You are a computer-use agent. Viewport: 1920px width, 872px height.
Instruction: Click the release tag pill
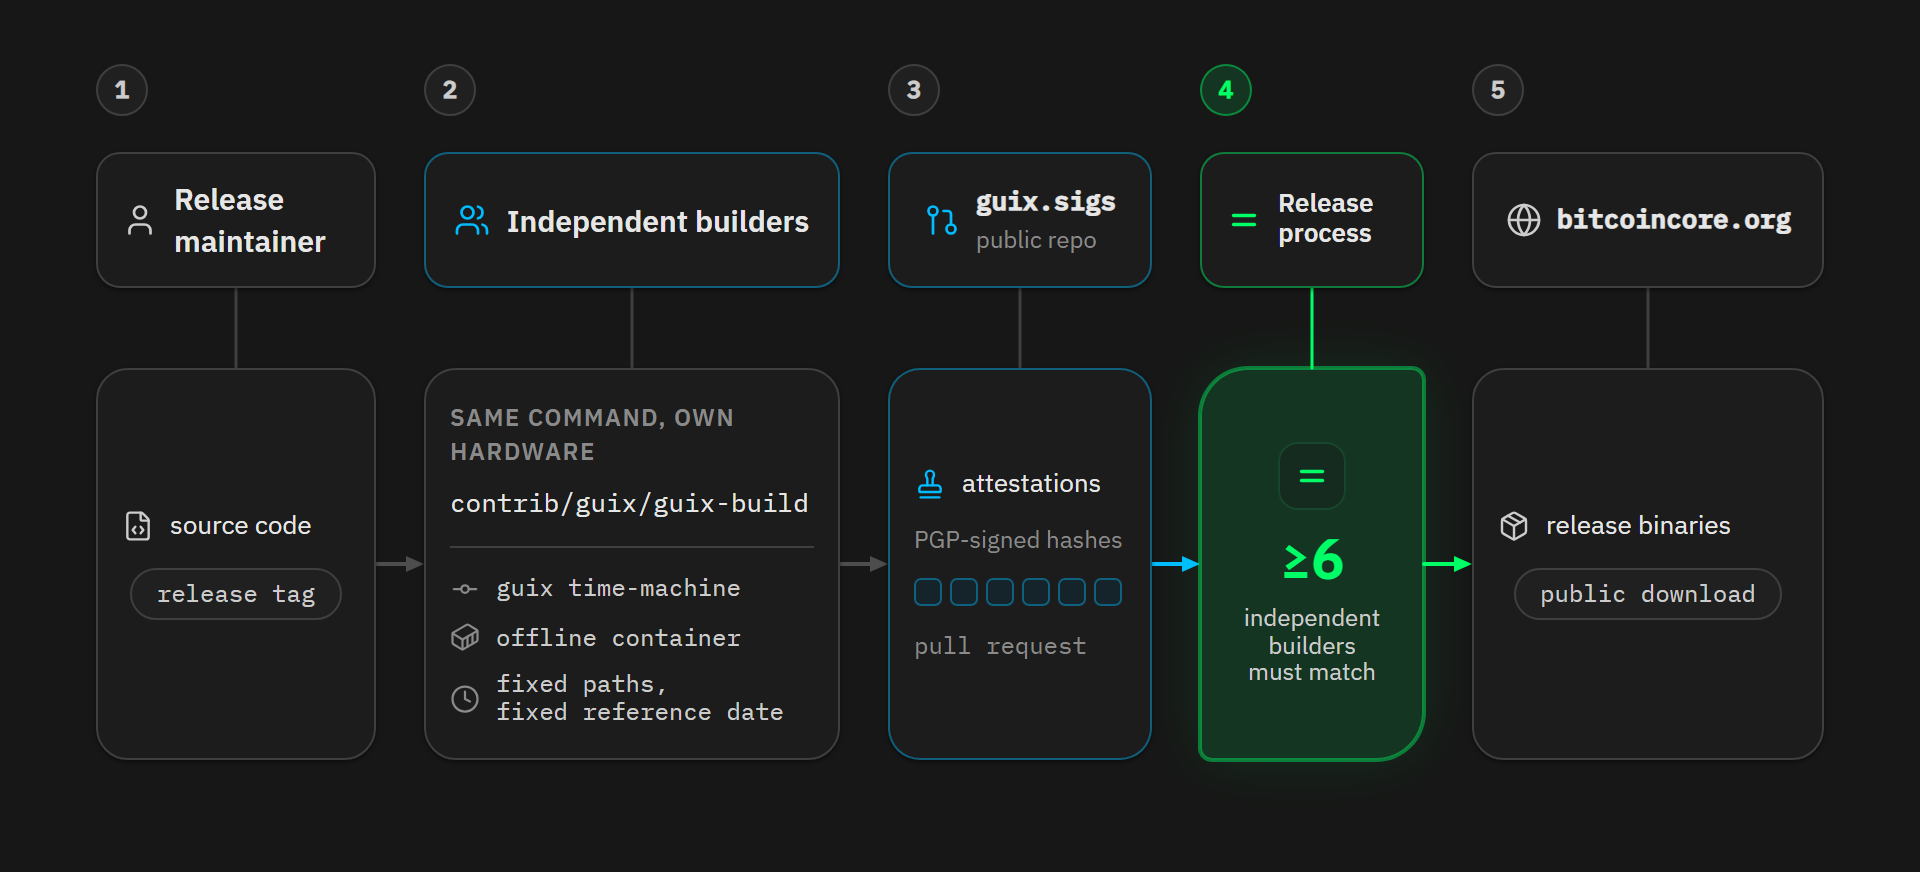[236, 594]
